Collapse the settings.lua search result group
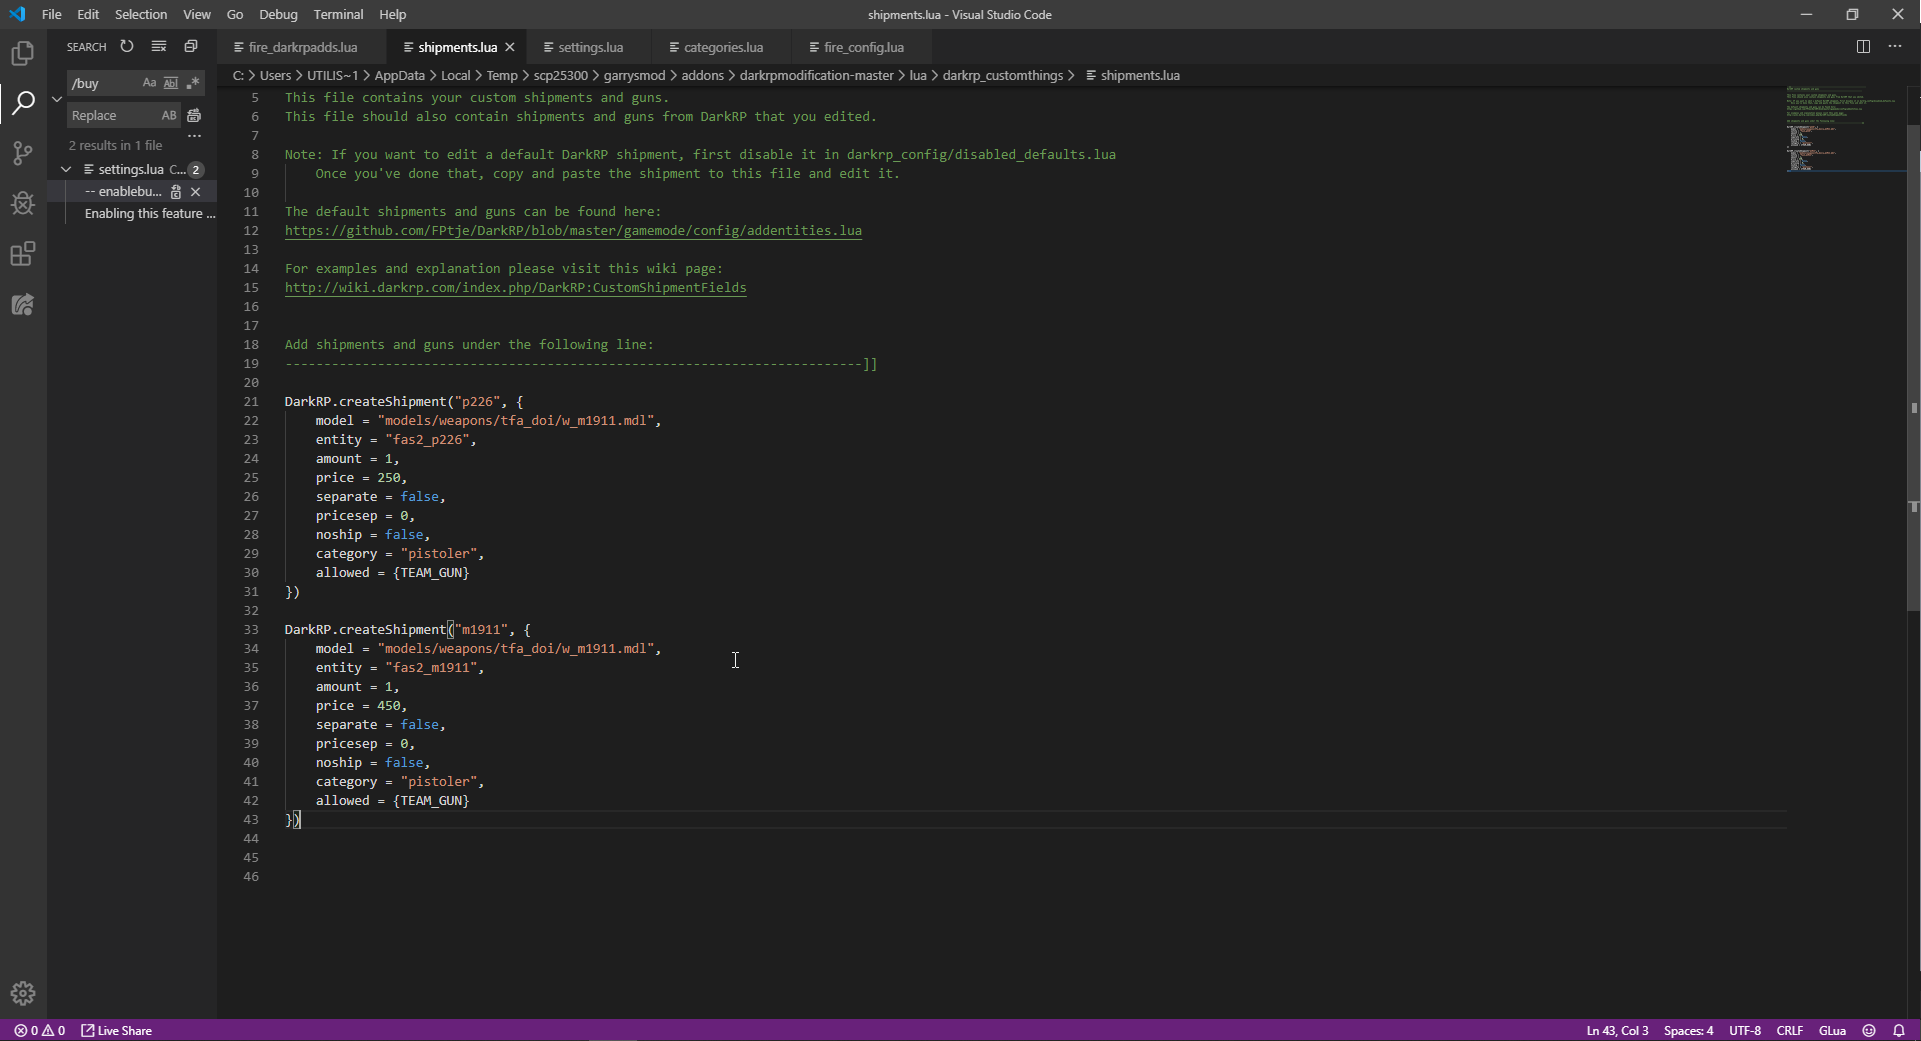 coord(66,169)
